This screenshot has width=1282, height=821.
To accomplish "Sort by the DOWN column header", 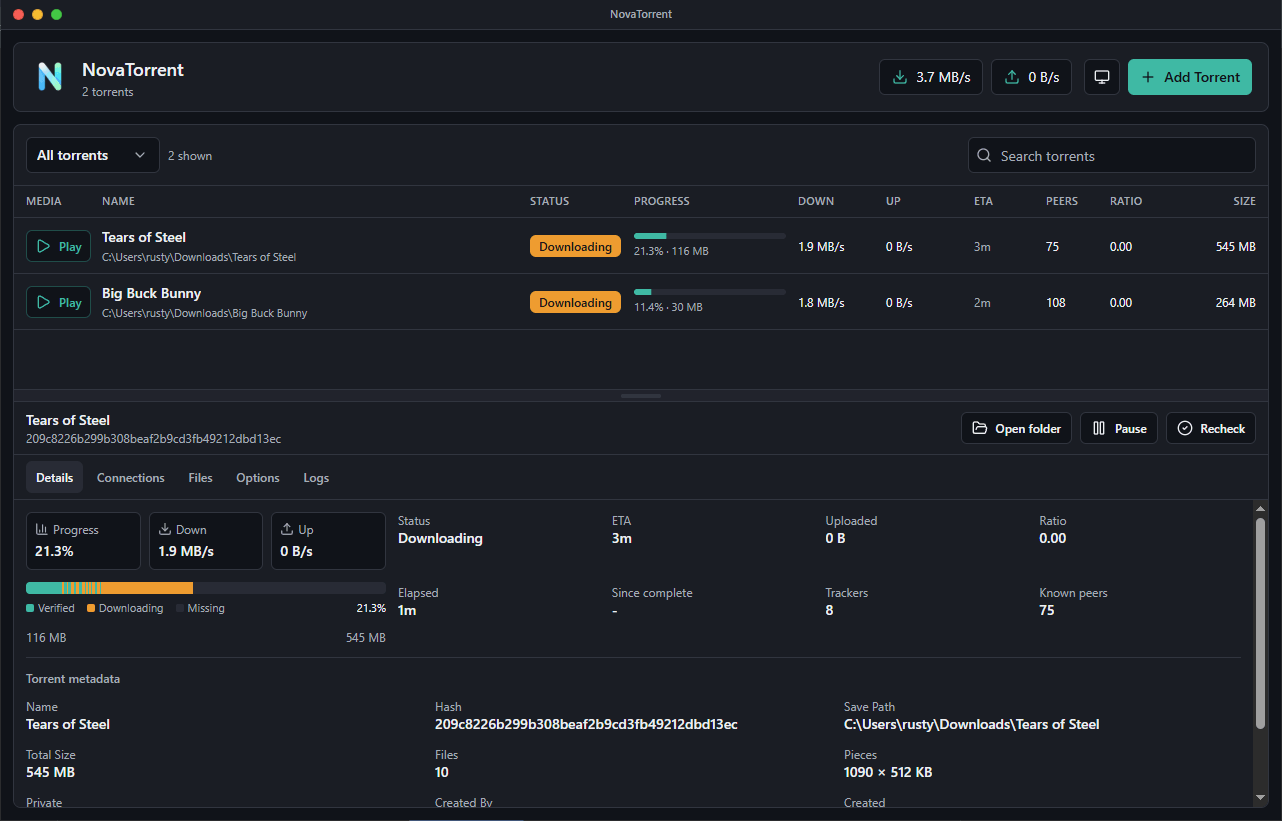I will pos(816,201).
